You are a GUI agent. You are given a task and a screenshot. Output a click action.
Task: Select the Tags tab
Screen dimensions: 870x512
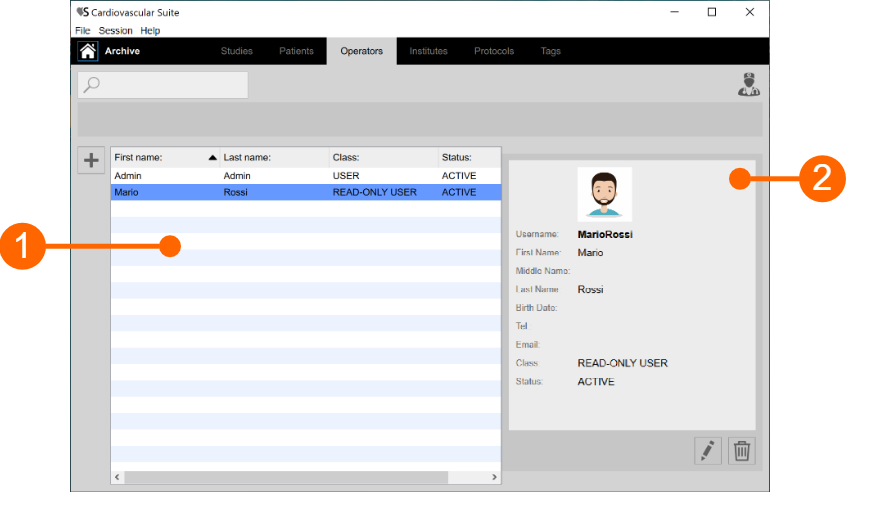coord(551,51)
